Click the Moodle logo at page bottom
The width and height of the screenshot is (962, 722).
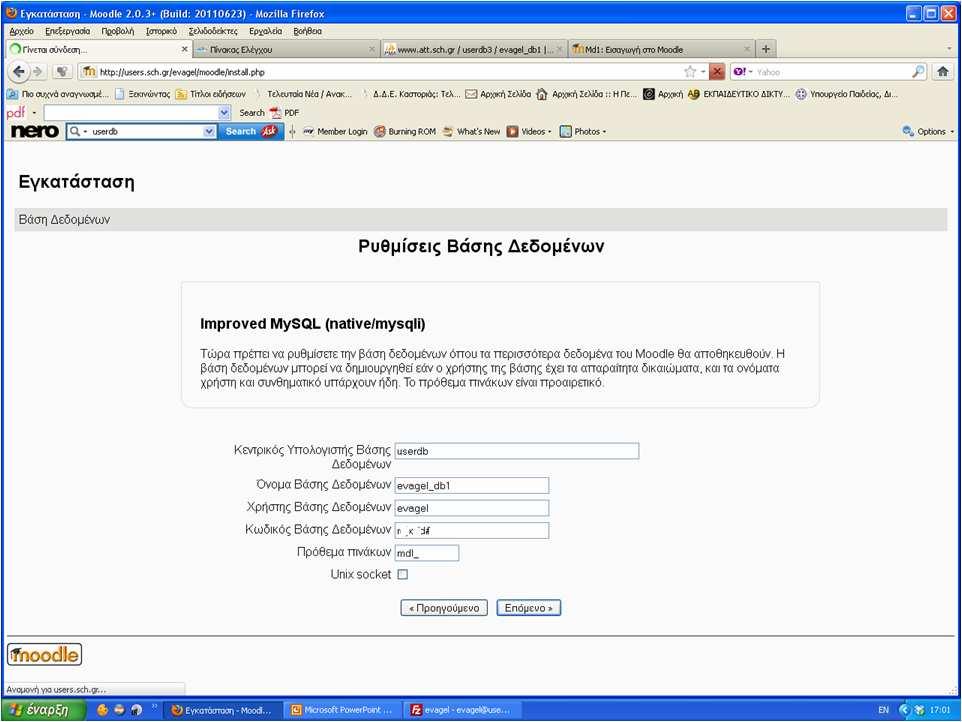point(44,655)
